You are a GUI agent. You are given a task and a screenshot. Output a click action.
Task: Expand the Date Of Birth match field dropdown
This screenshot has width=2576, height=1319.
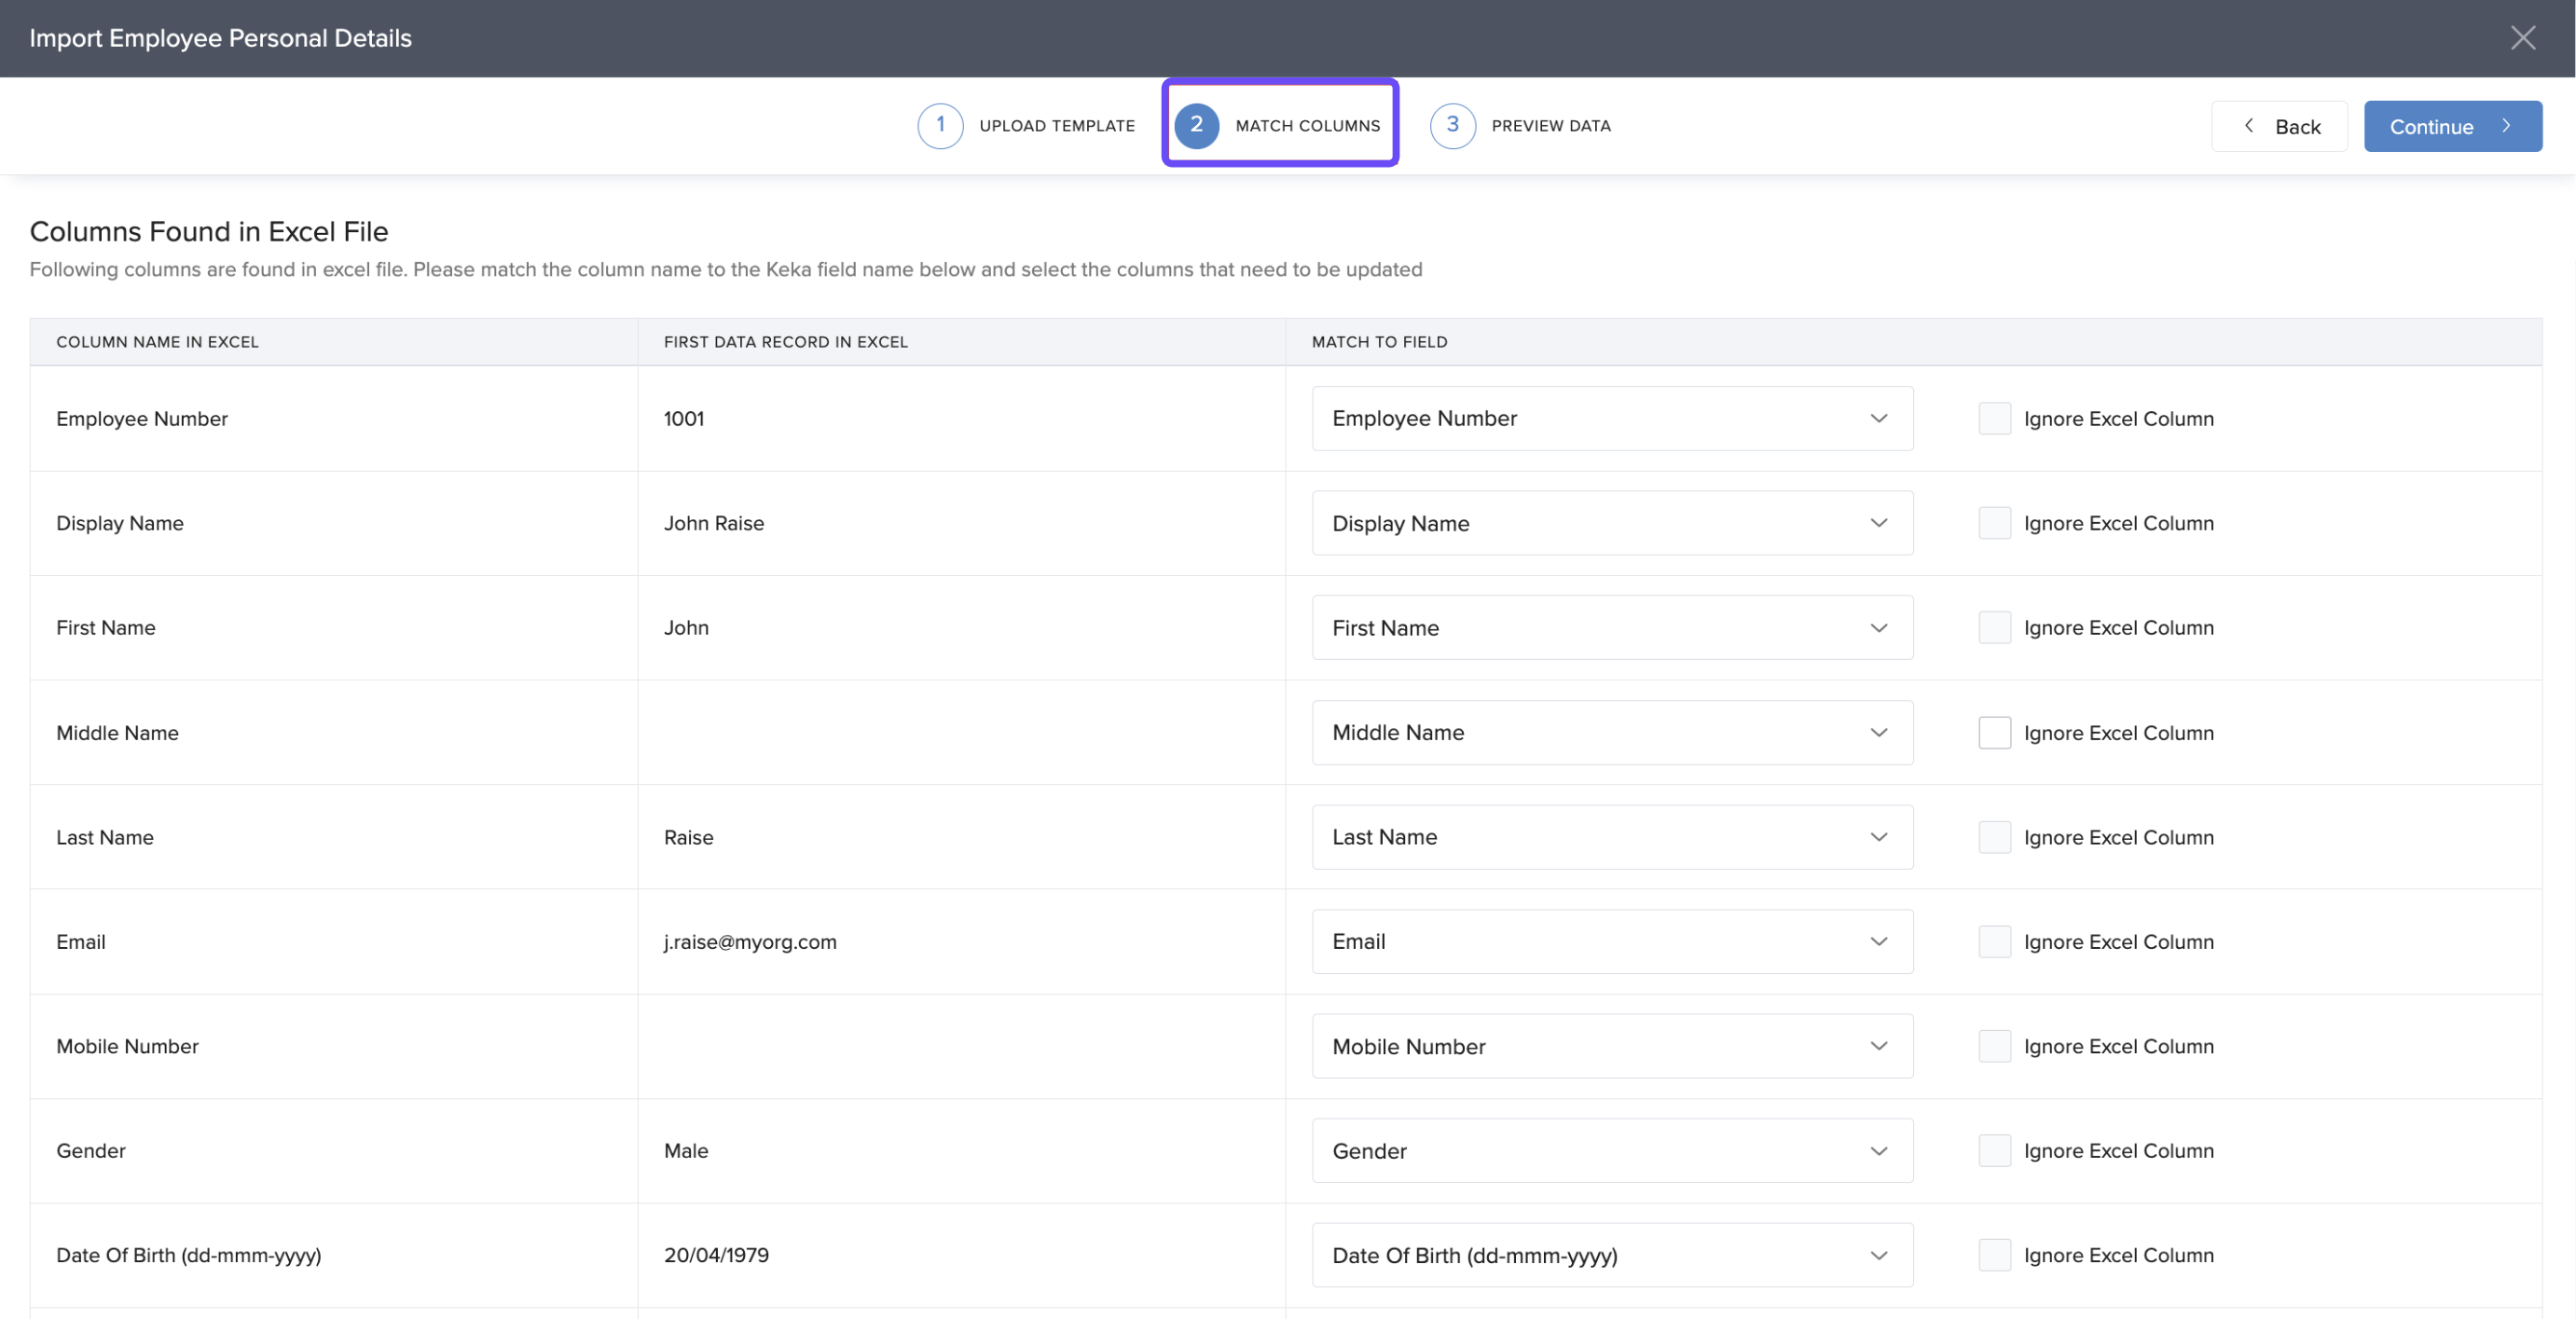tap(1611, 1255)
